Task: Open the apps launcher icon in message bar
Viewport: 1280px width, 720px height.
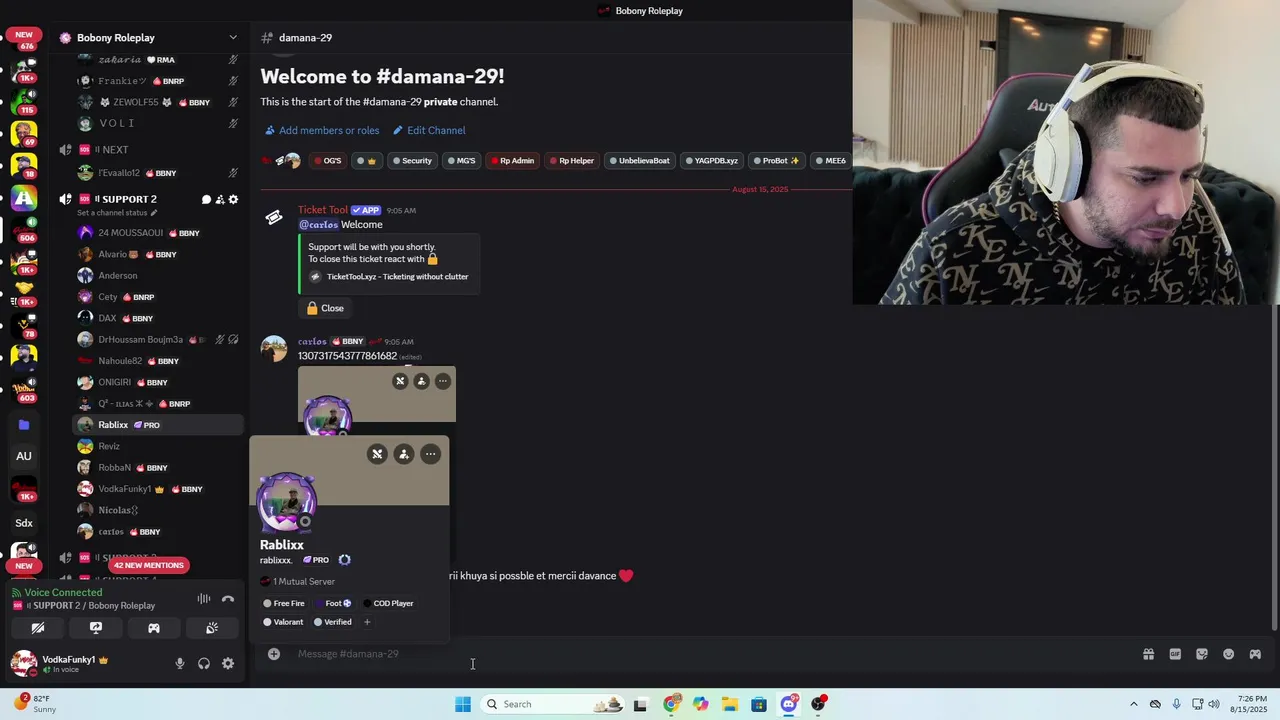Action: (x=1255, y=654)
